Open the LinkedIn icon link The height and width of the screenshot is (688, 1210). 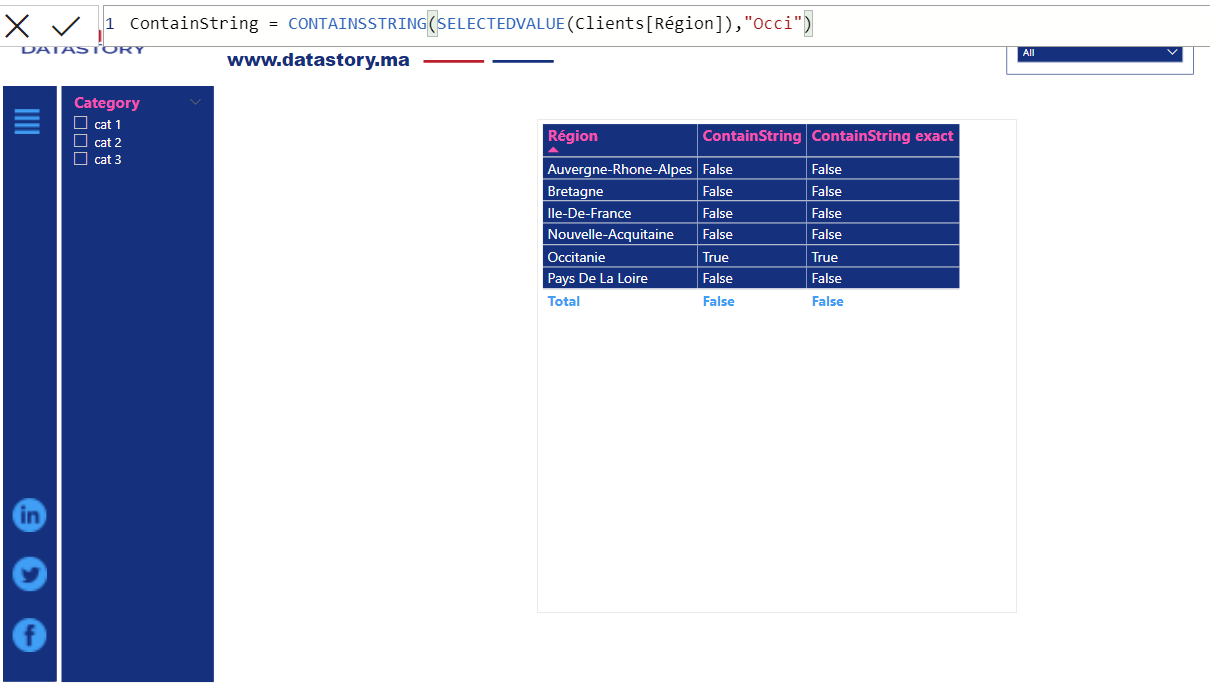[x=29, y=515]
